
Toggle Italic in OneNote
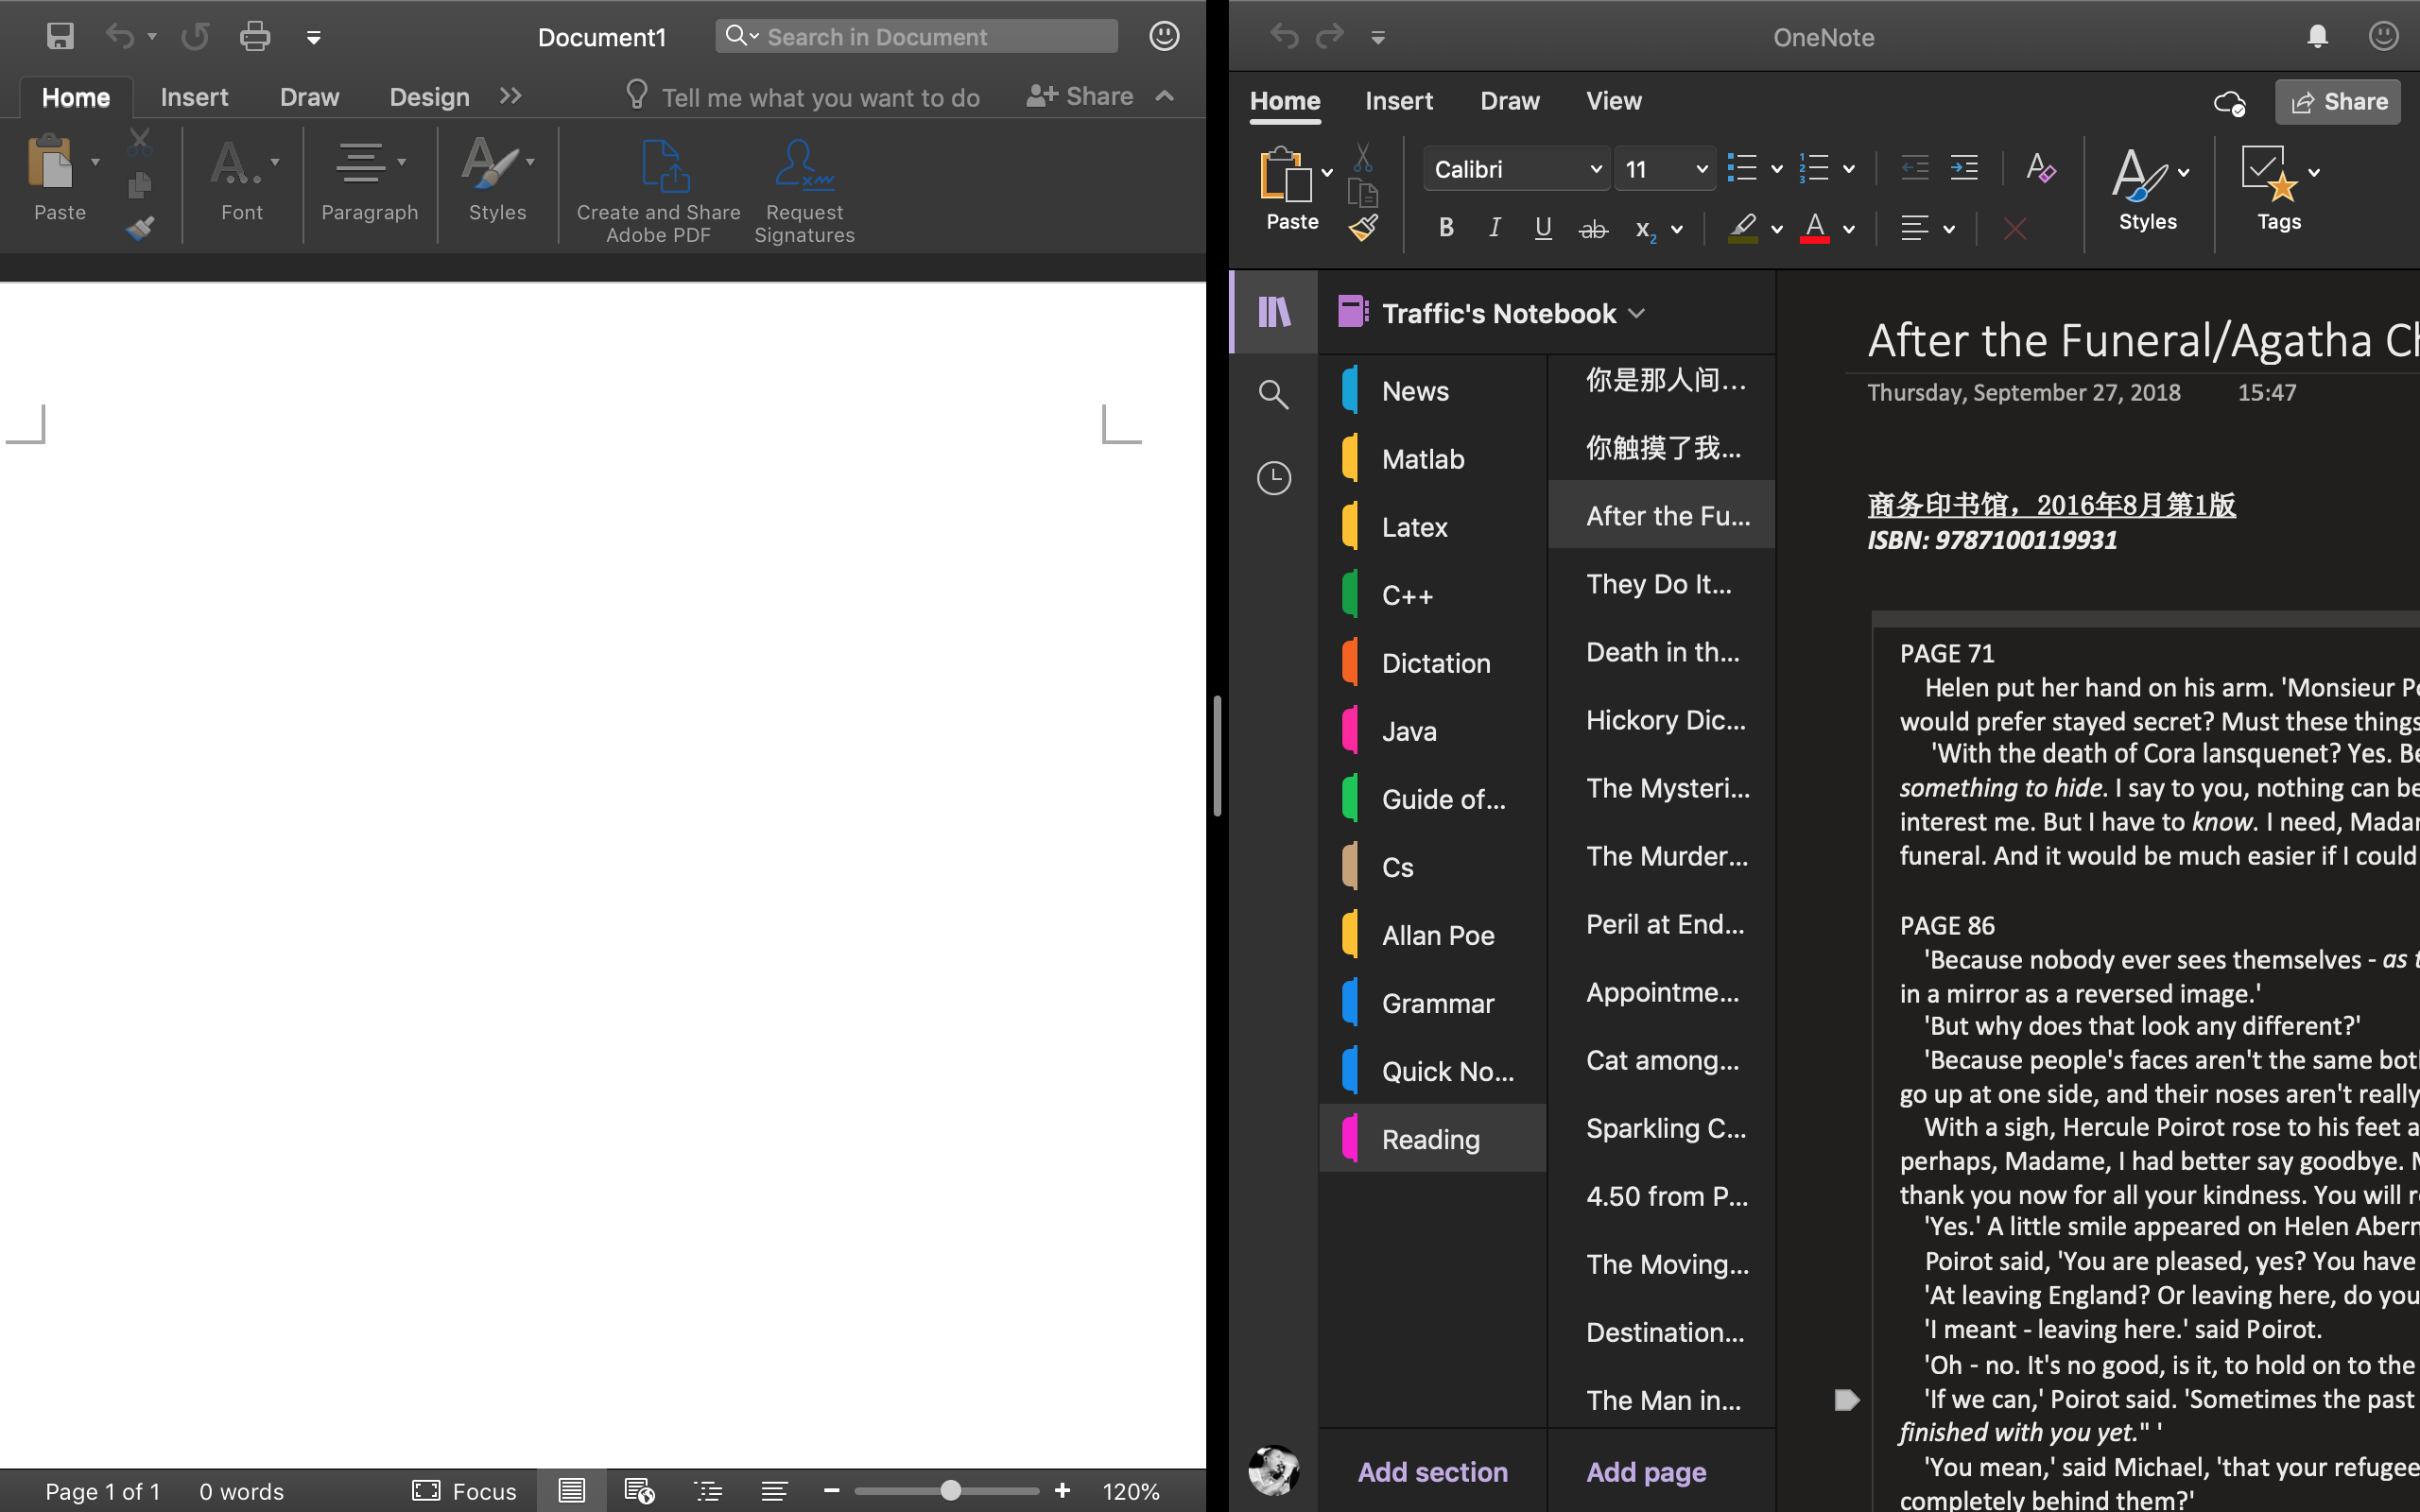(x=1495, y=229)
